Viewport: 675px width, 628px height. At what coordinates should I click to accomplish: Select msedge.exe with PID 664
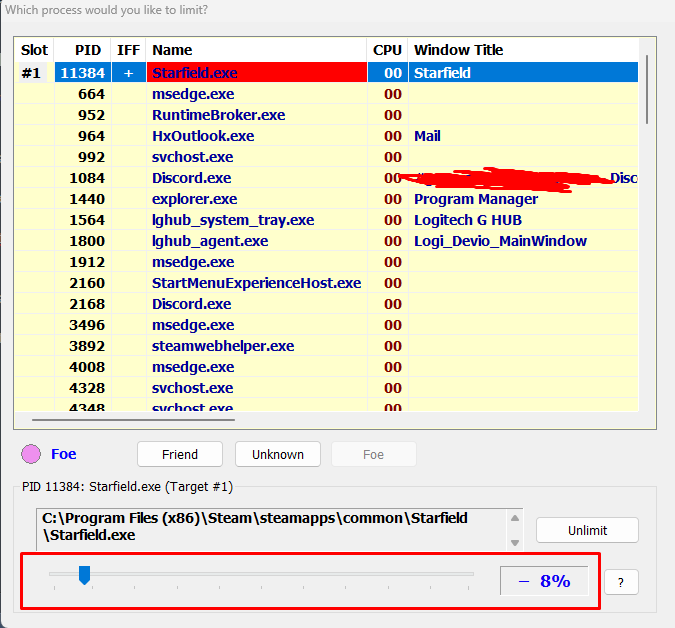[326, 94]
